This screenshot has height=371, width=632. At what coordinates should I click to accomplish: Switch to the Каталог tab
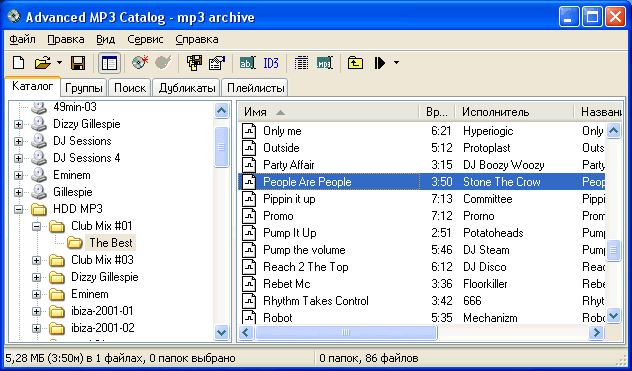click(32, 86)
